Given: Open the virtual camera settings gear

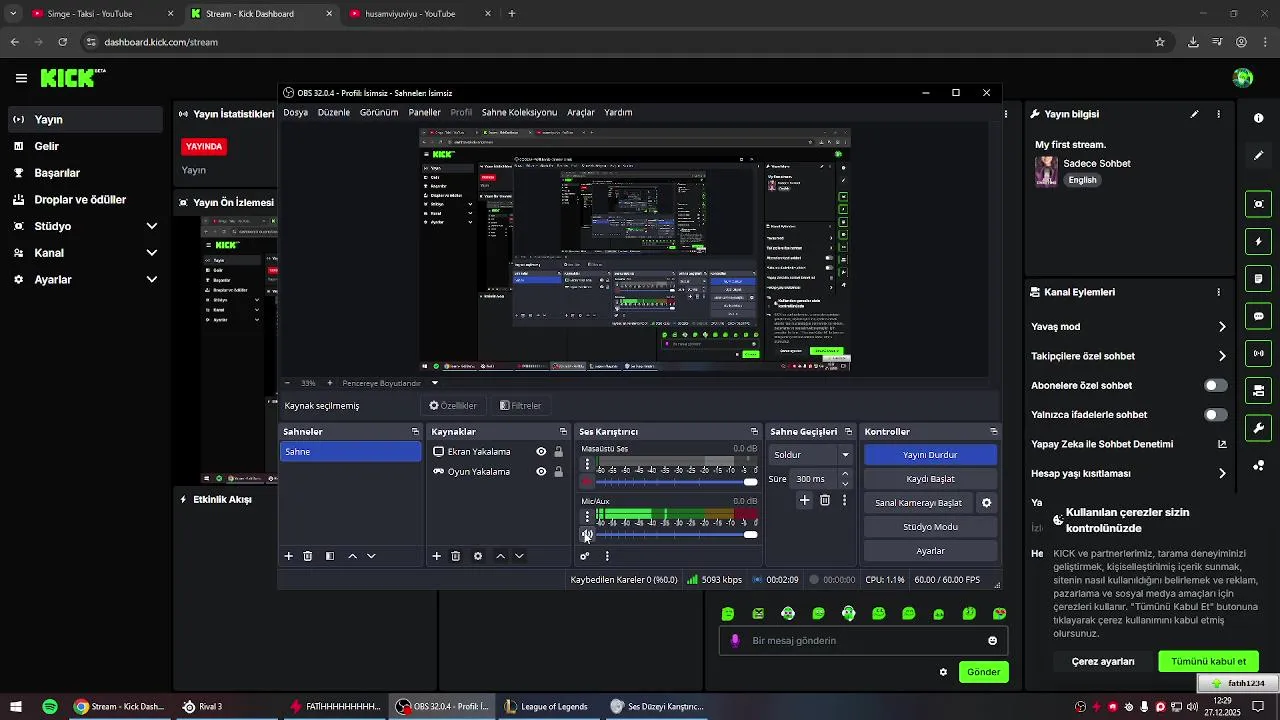Looking at the screenshot, I should click(x=986, y=503).
